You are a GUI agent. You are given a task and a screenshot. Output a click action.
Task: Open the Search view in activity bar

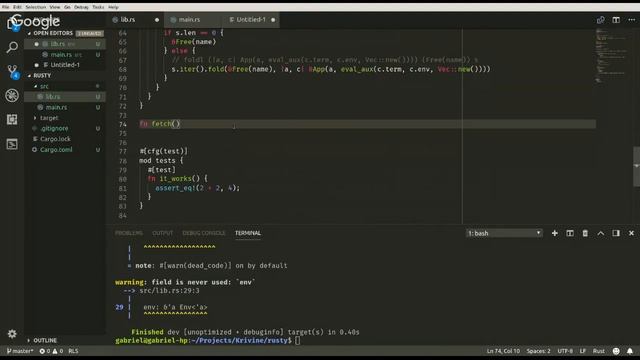click(12, 47)
